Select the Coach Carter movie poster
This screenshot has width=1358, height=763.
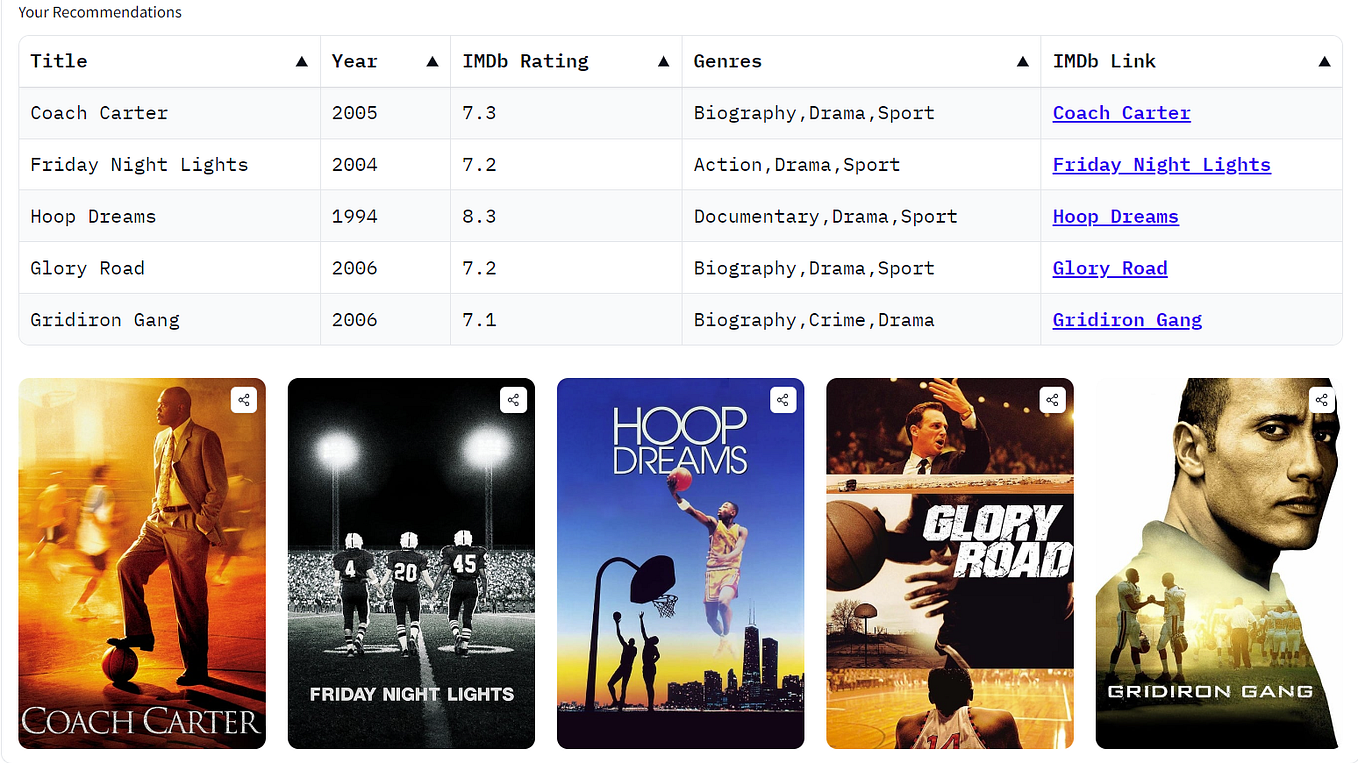point(142,563)
